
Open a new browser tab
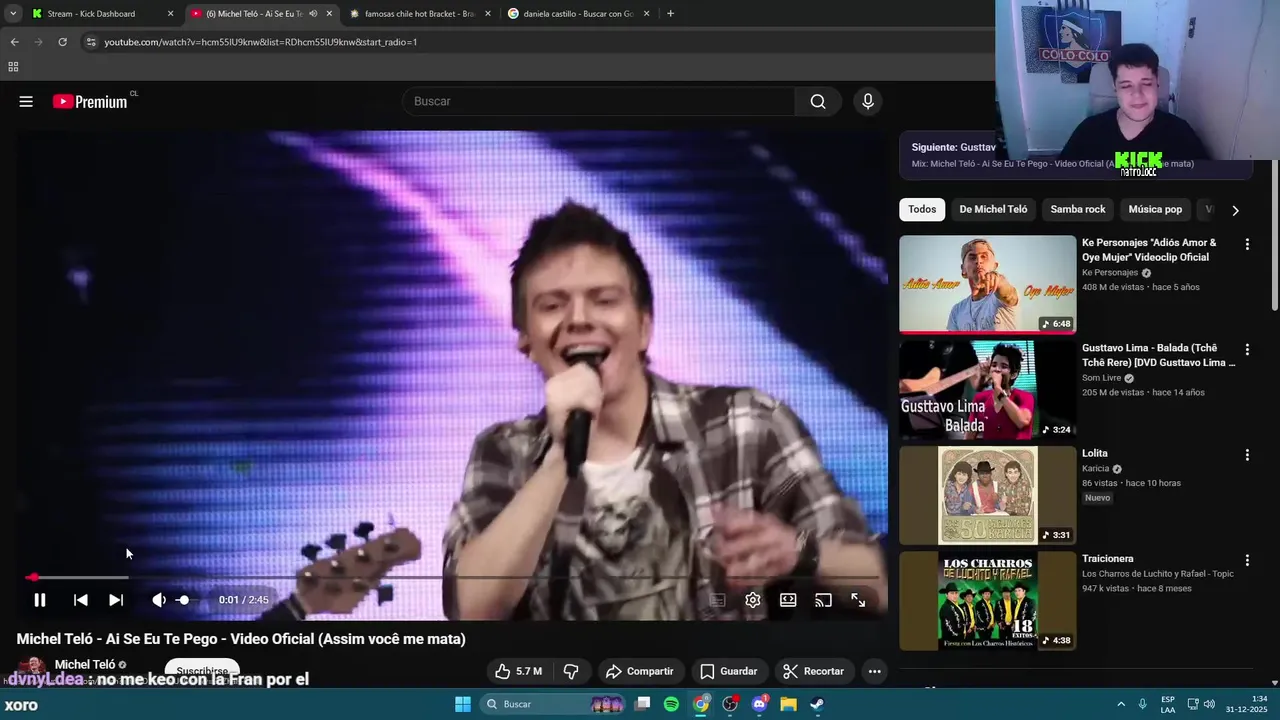tap(670, 14)
